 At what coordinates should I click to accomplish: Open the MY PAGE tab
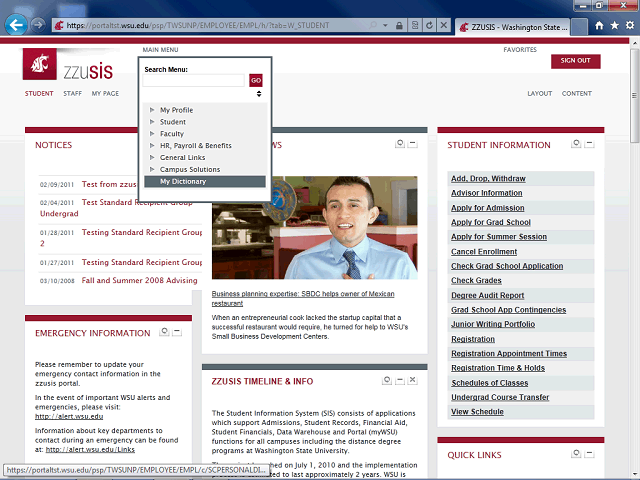pyautogui.click(x=105, y=93)
